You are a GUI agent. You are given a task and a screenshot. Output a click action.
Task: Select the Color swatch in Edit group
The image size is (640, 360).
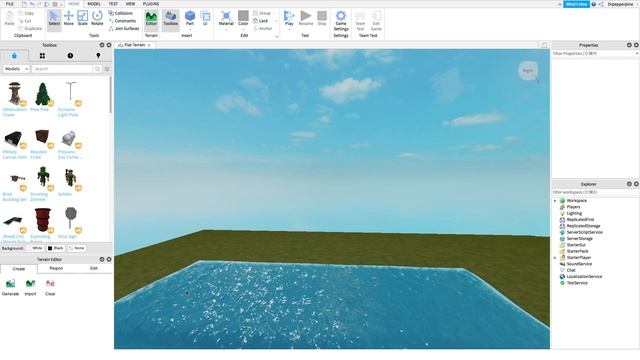(x=243, y=16)
